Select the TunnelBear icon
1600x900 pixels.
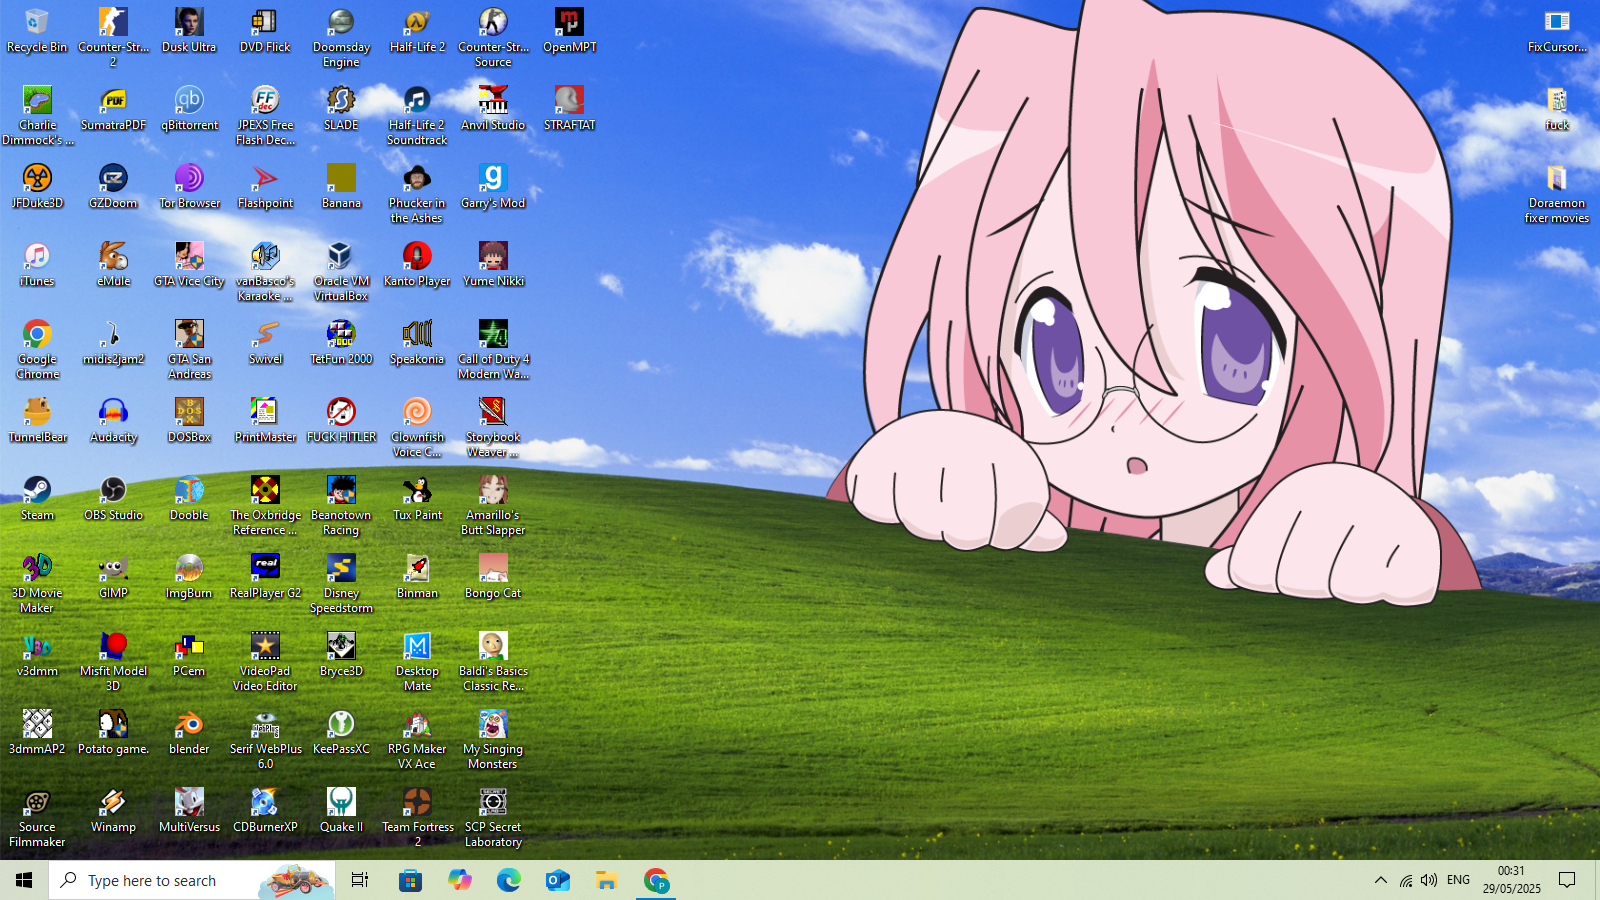tap(37, 421)
